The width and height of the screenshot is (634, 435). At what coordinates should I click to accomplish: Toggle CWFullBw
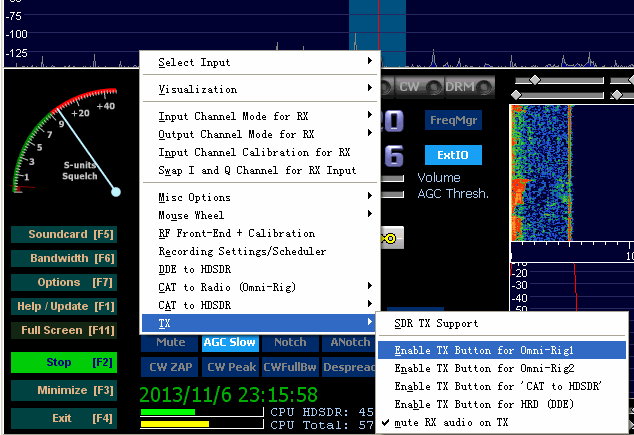(290, 367)
